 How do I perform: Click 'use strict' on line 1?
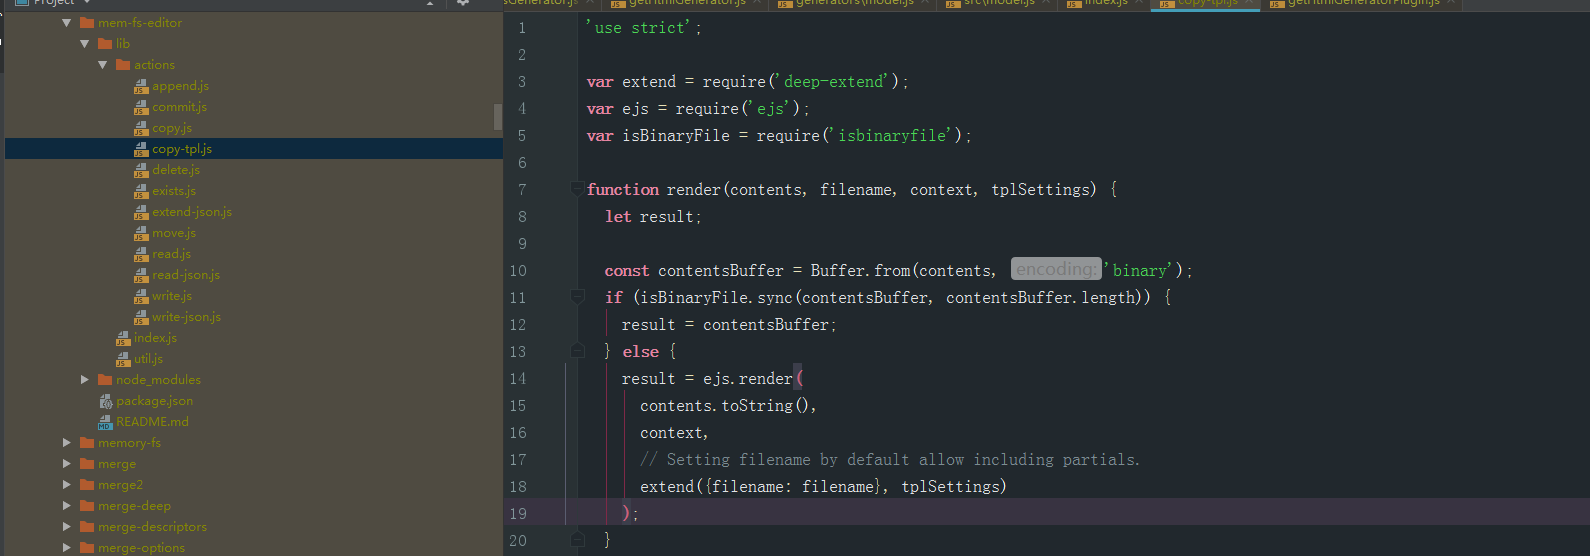(x=640, y=28)
